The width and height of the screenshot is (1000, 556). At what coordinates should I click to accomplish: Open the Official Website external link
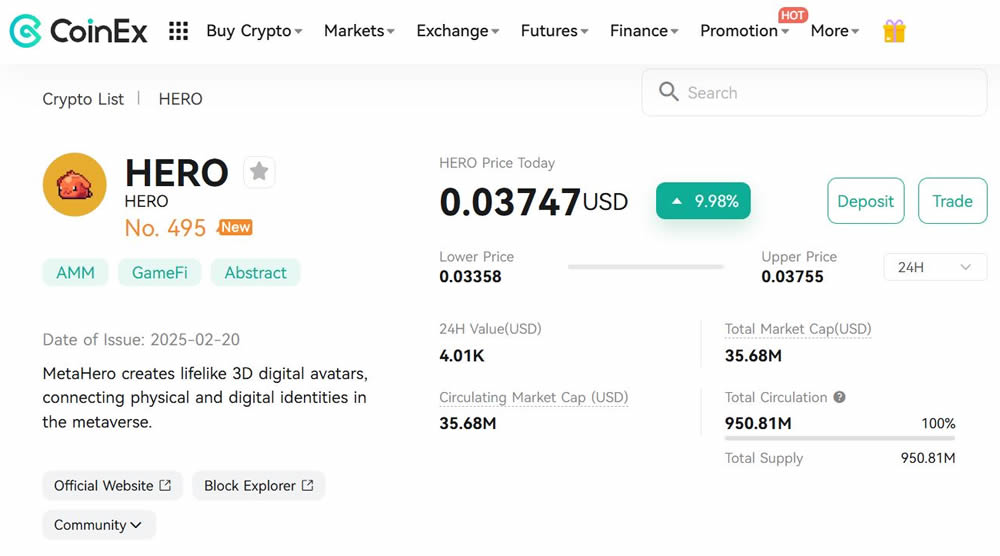112,486
